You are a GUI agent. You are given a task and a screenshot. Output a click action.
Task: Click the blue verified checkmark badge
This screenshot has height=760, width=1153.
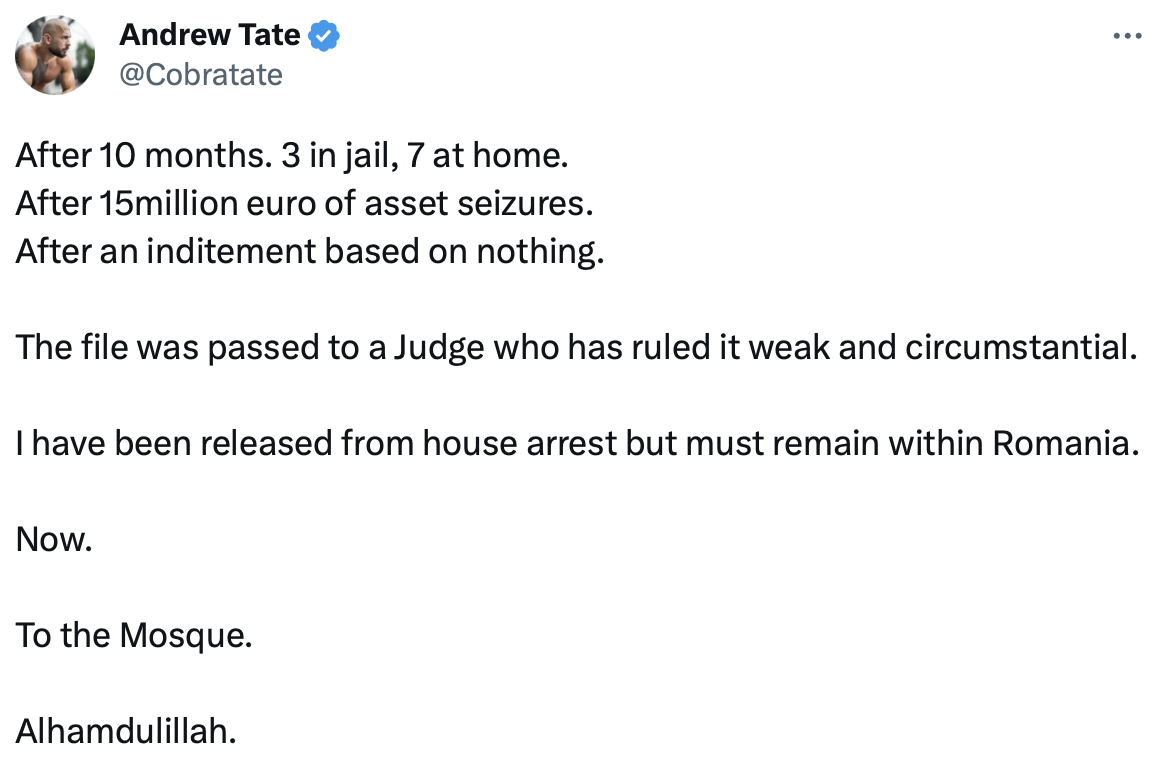[x=324, y=36]
